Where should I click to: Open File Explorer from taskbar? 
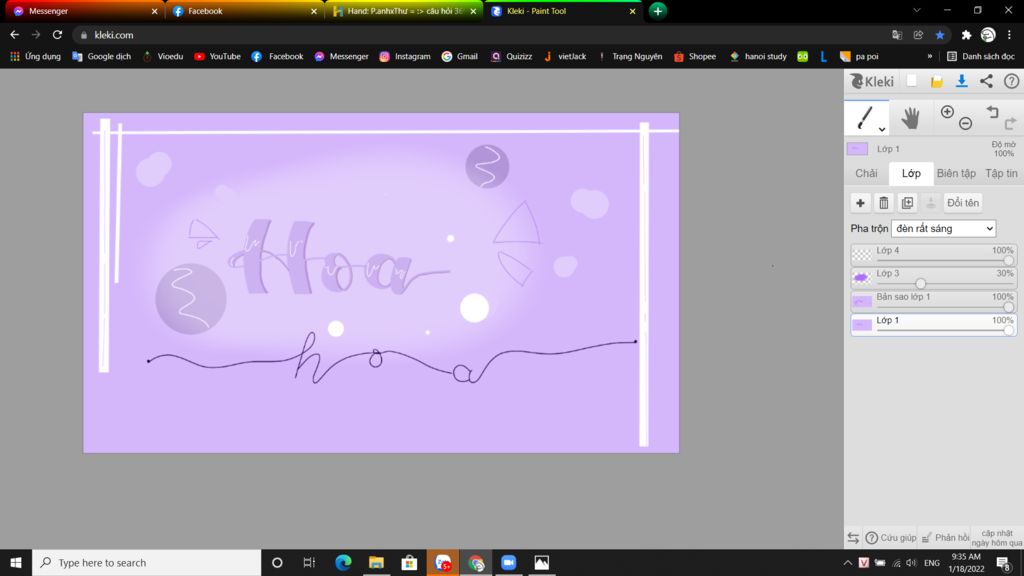(x=376, y=562)
